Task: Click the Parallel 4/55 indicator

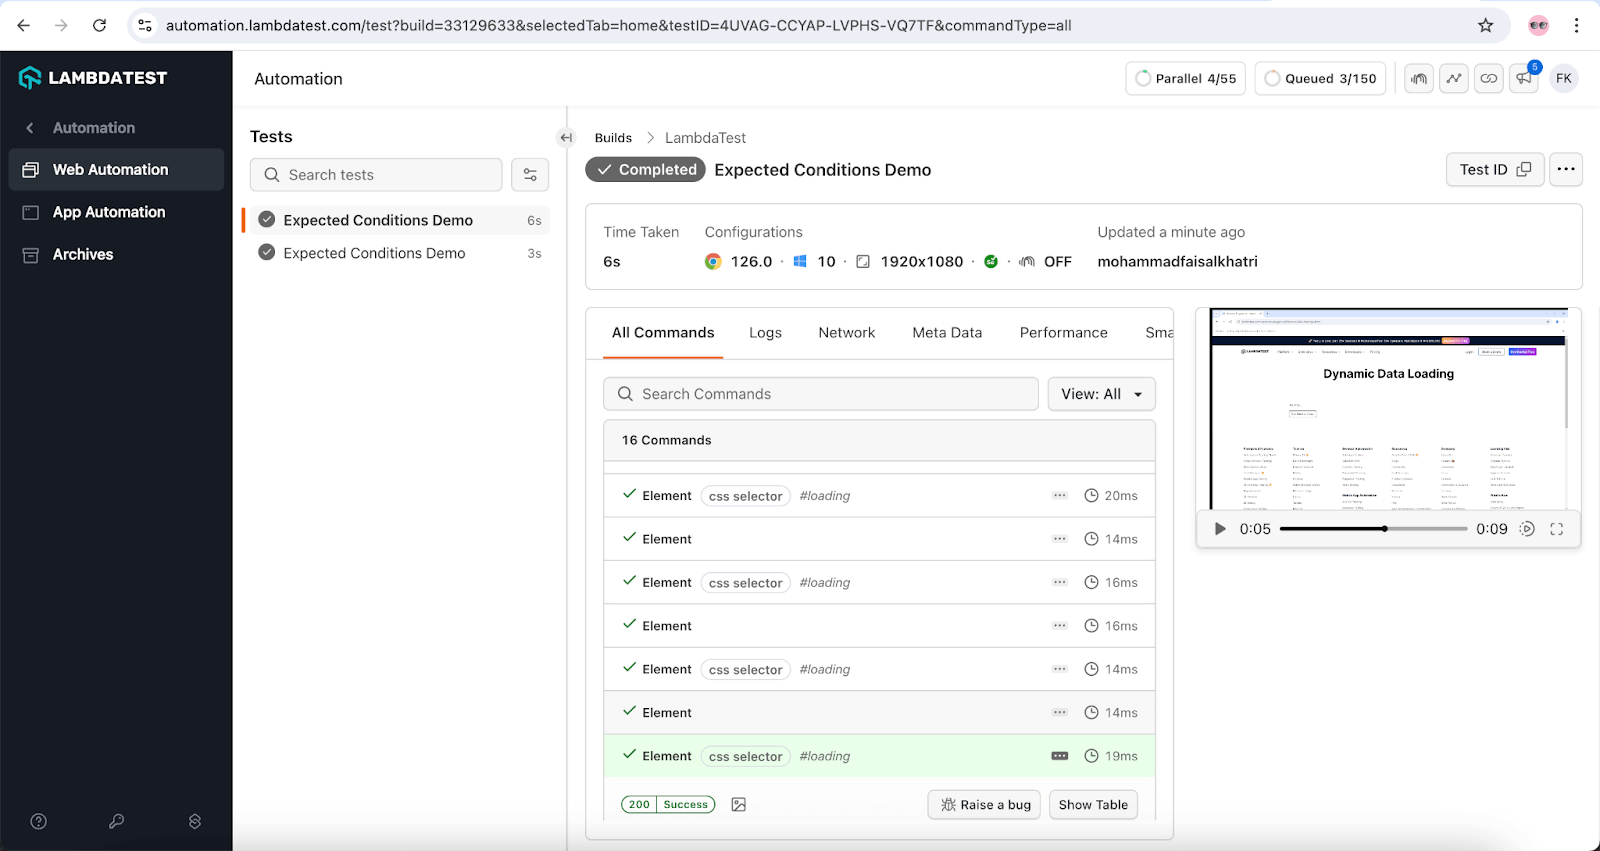Action: (x=1185, y=78)
